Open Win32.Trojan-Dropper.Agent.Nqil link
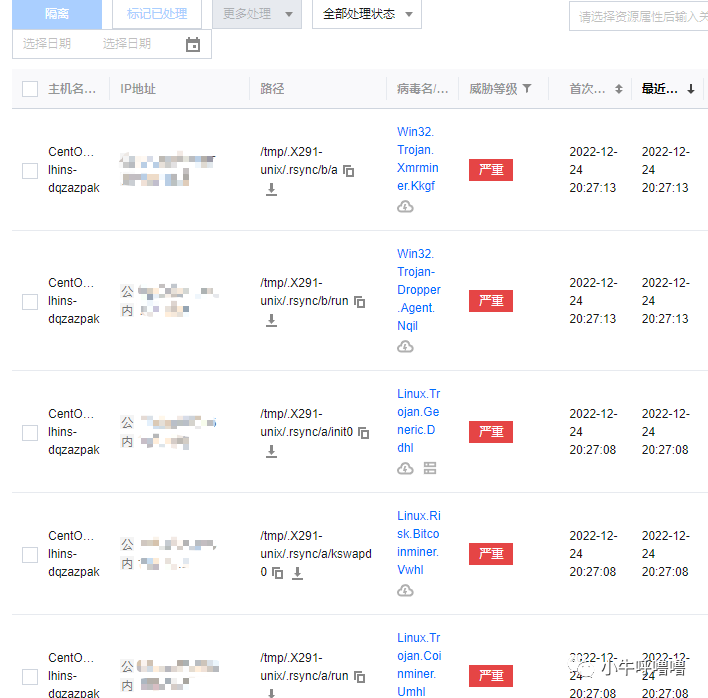 pyautogui.click(x=419, y=289)
